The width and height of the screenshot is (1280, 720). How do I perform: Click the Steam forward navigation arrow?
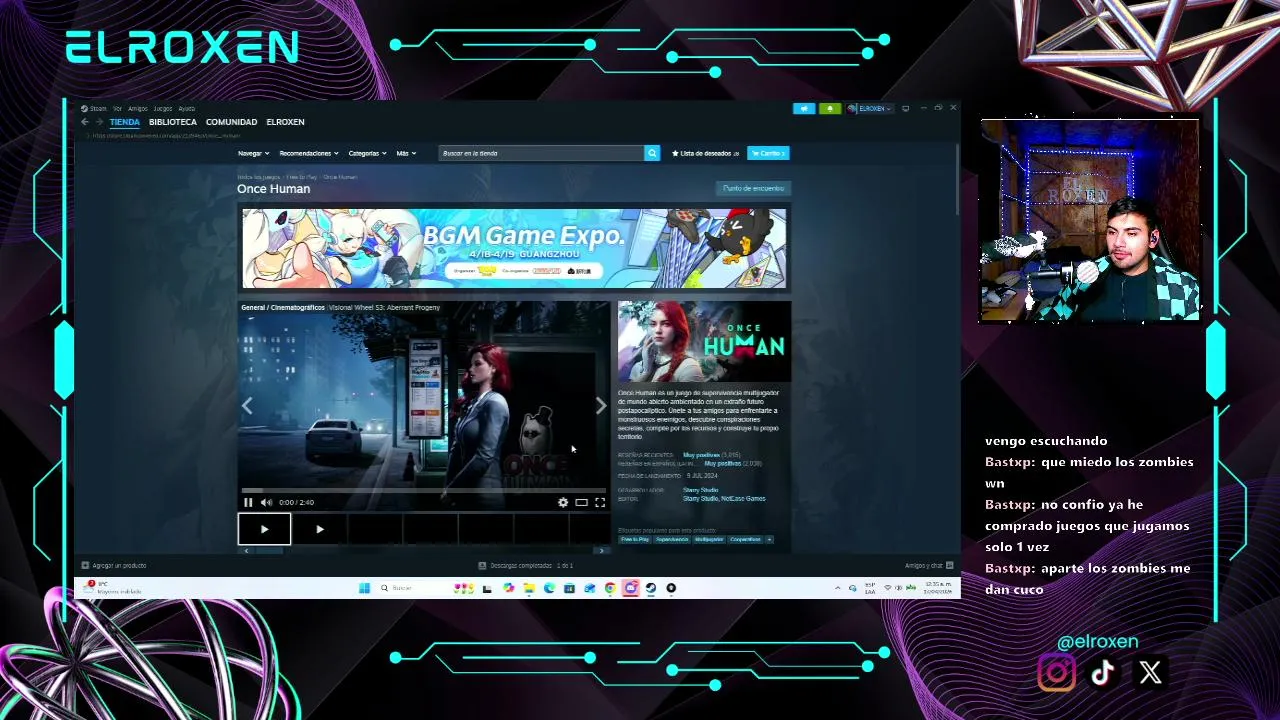click(98, 122)
